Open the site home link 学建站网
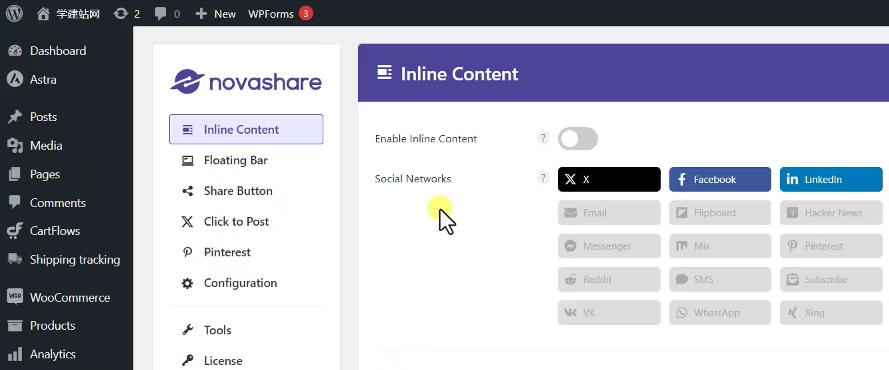Screen dimensions: 889x370 coord(68,14)
